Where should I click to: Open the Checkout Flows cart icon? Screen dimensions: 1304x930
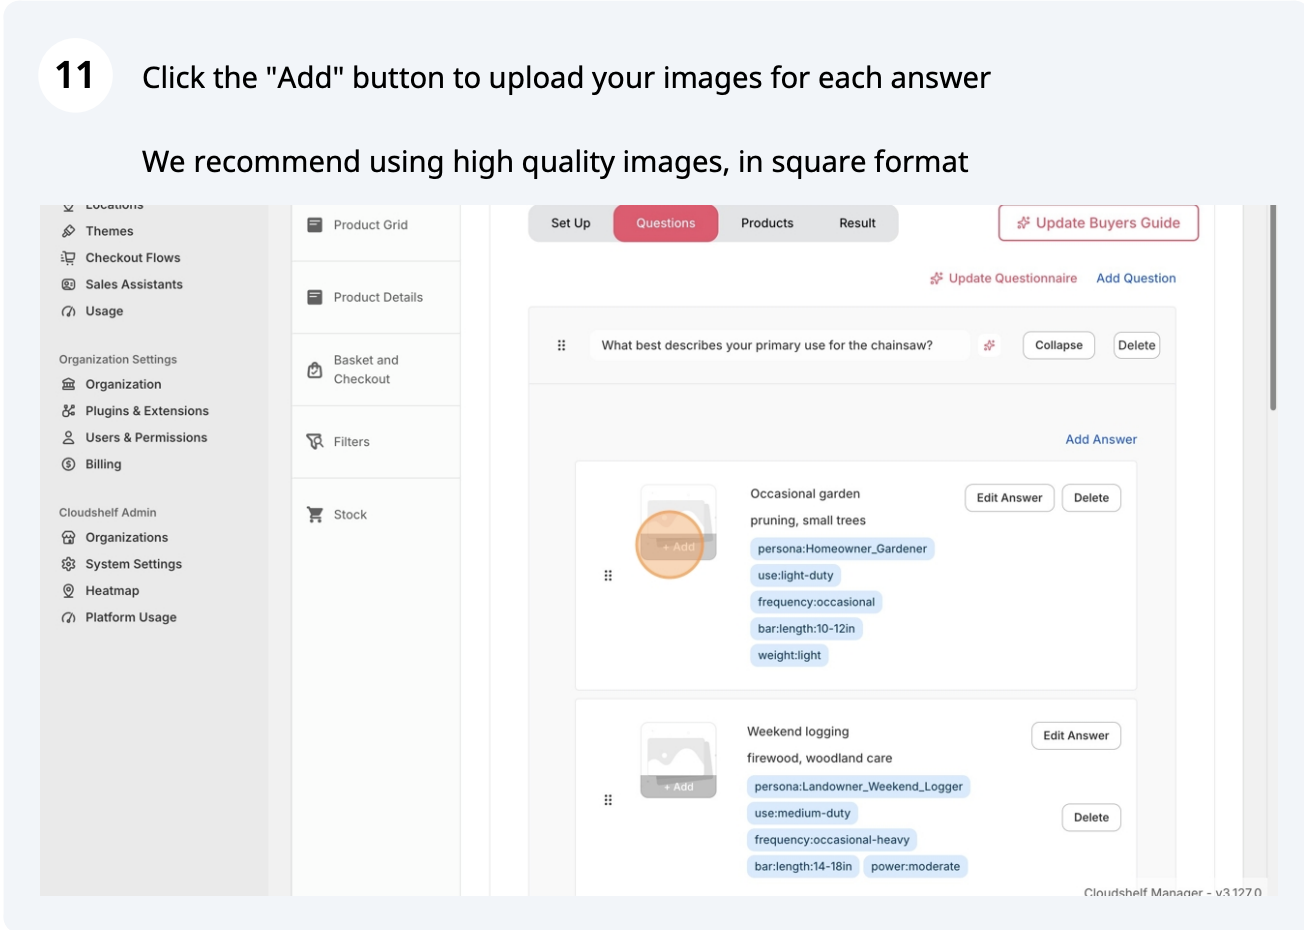[x=68, y=258]
